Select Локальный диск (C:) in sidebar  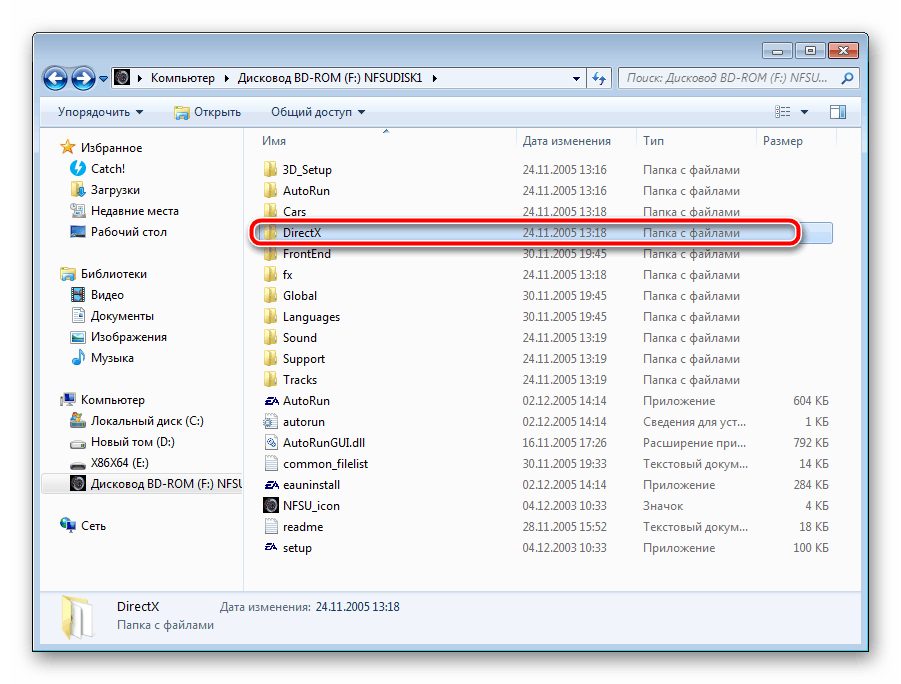pos(147,421)
